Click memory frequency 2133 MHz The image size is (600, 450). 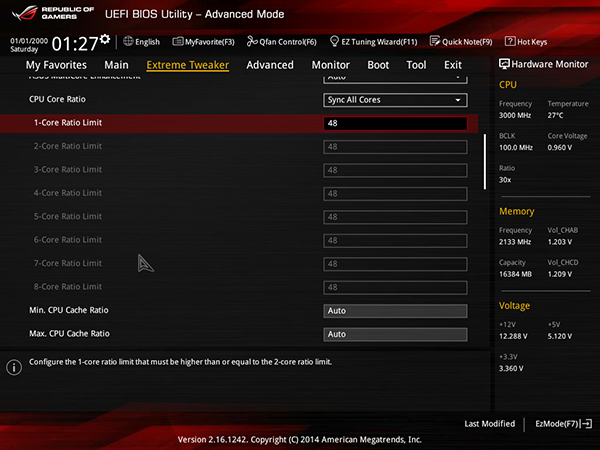[515, 242]
